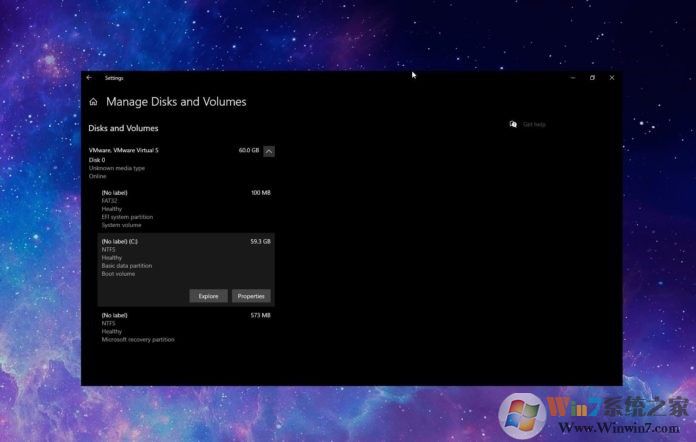Image resolution: width=696 pixels, height=442 pixels.
Task: Open Properties for the C: volume
Action: click(x=251, y=296)
